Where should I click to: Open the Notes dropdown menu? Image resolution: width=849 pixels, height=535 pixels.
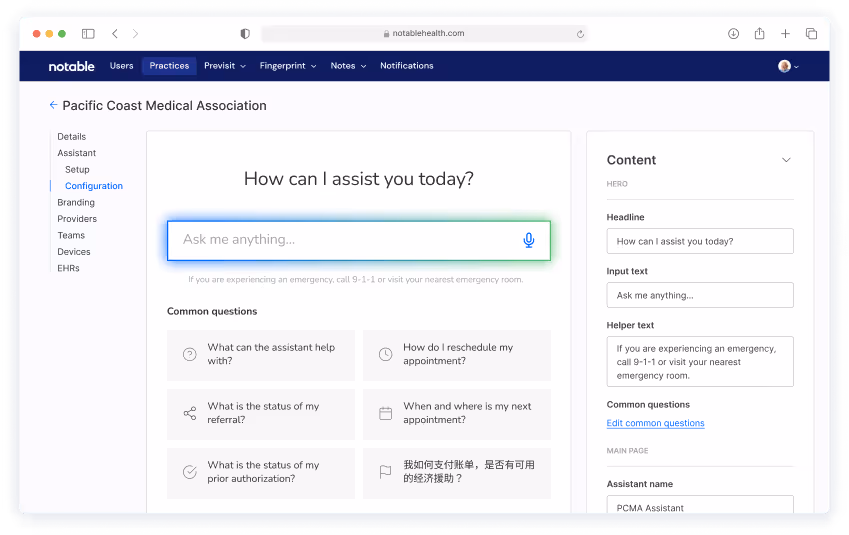tap(348, 66)
